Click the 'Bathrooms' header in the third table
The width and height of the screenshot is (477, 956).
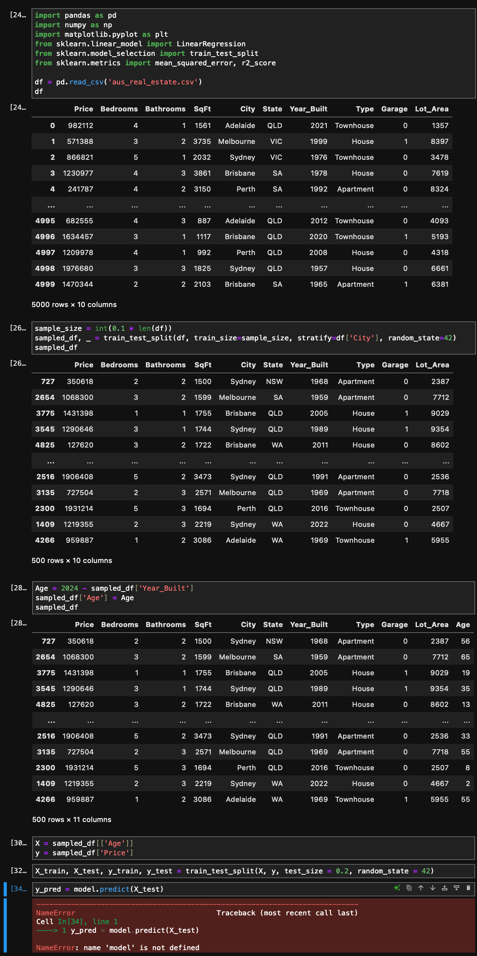point(165,625)
